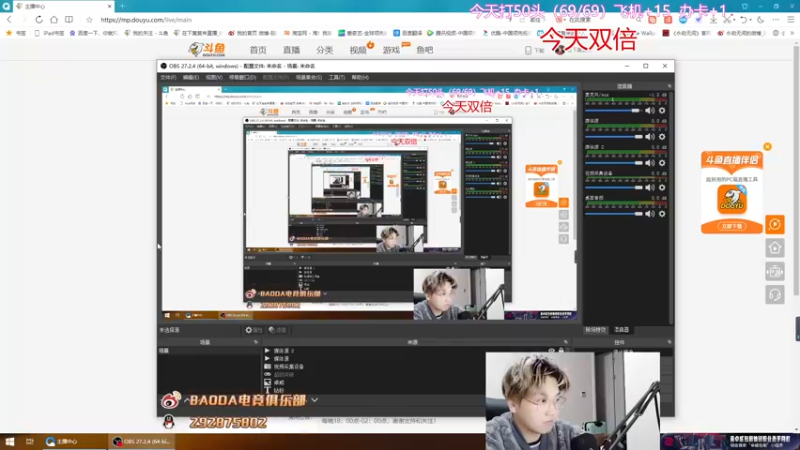Viewport: 800px width, 450px height.
Task: Click the 属性 gear button
Action: point(254,330)
